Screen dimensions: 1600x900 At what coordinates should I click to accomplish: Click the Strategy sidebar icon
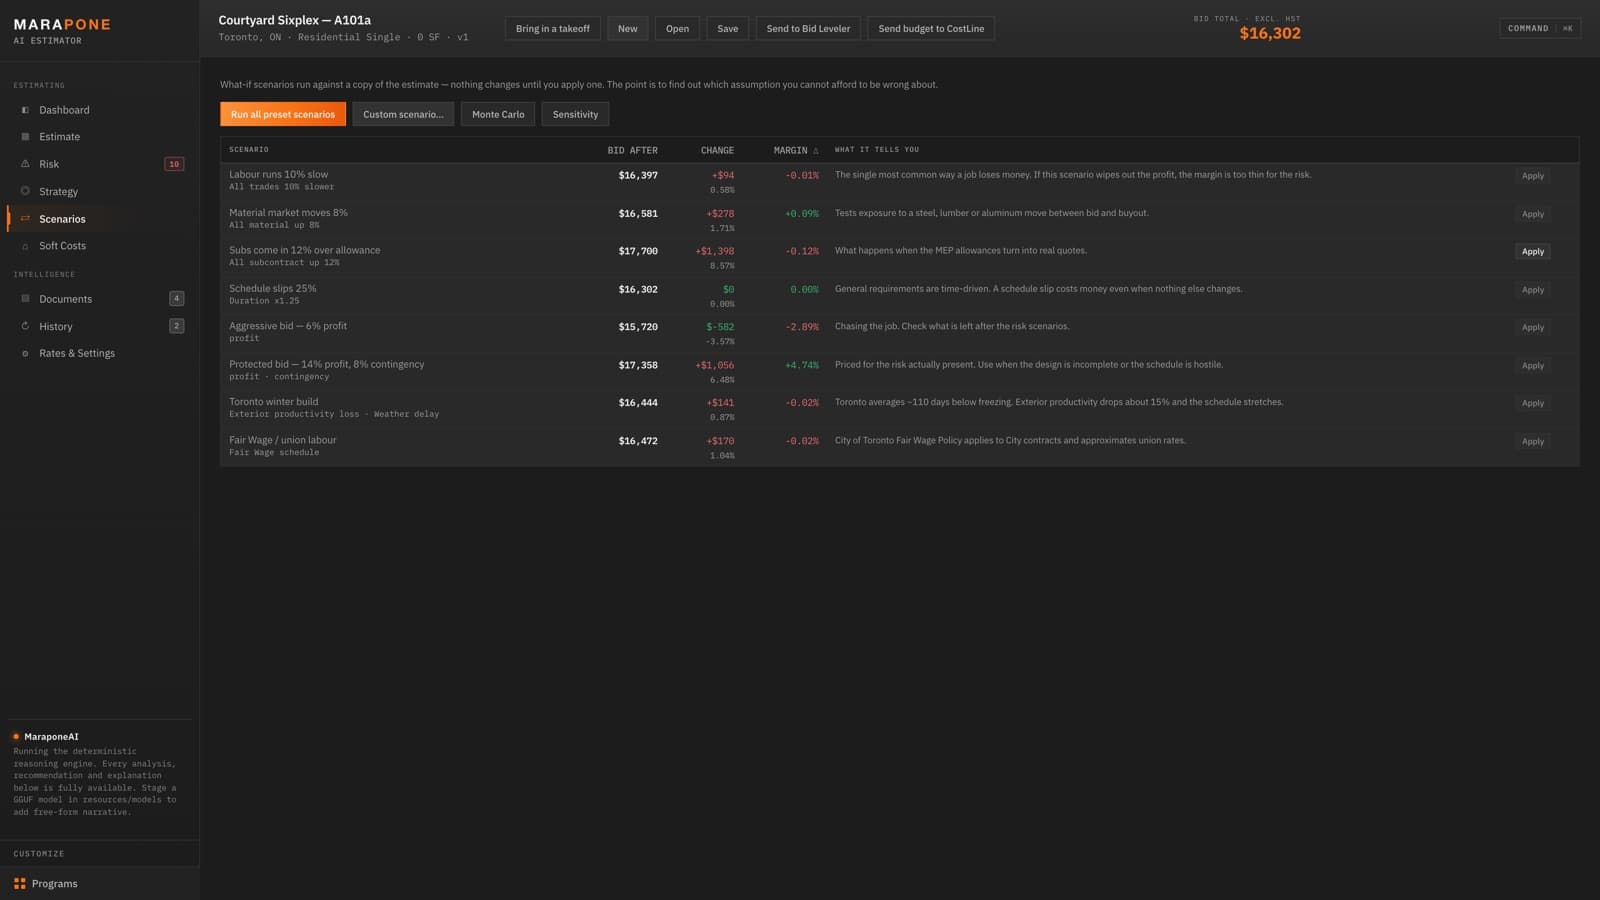(25, 191)
